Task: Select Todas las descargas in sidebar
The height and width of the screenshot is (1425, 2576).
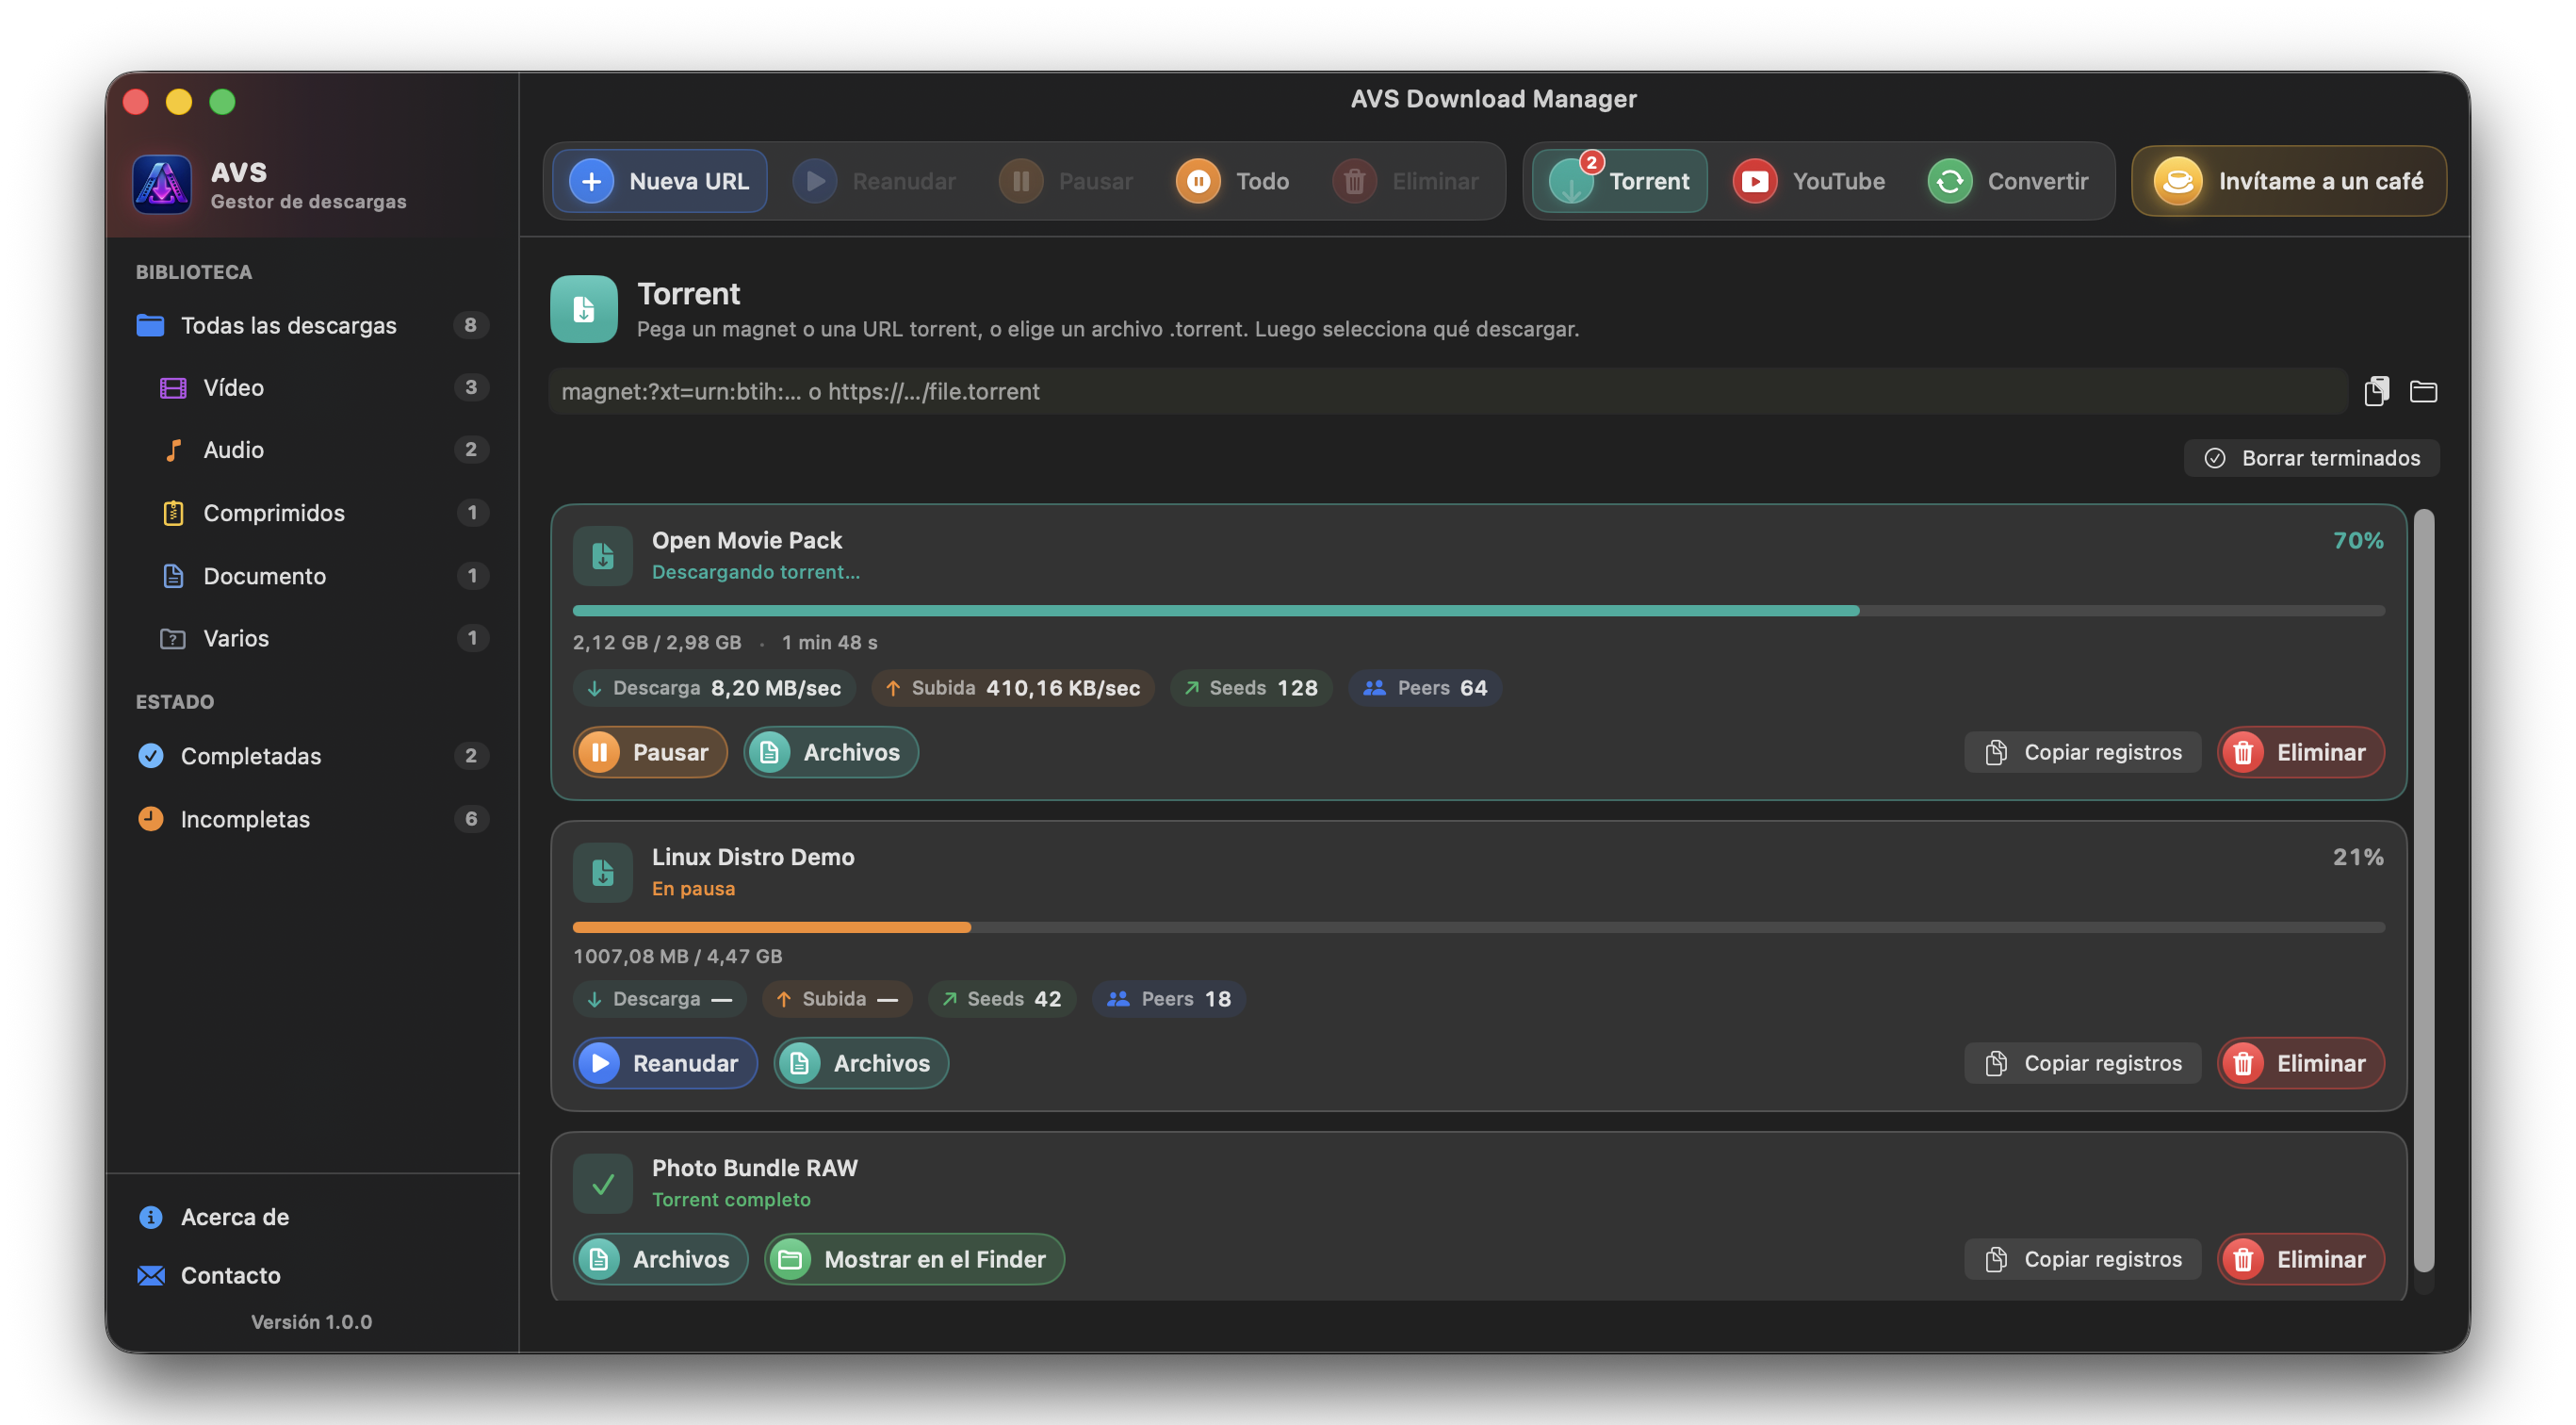Action: (x=312, y=325)
